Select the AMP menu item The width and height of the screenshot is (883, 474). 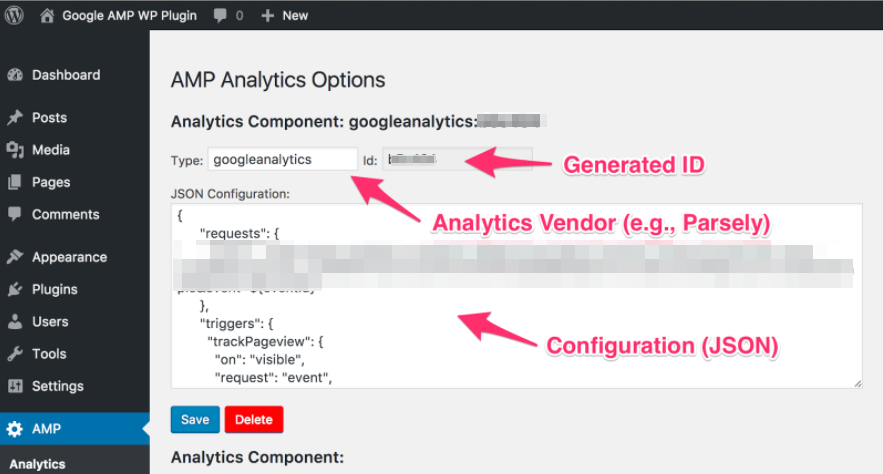click(x=74, y=429)
